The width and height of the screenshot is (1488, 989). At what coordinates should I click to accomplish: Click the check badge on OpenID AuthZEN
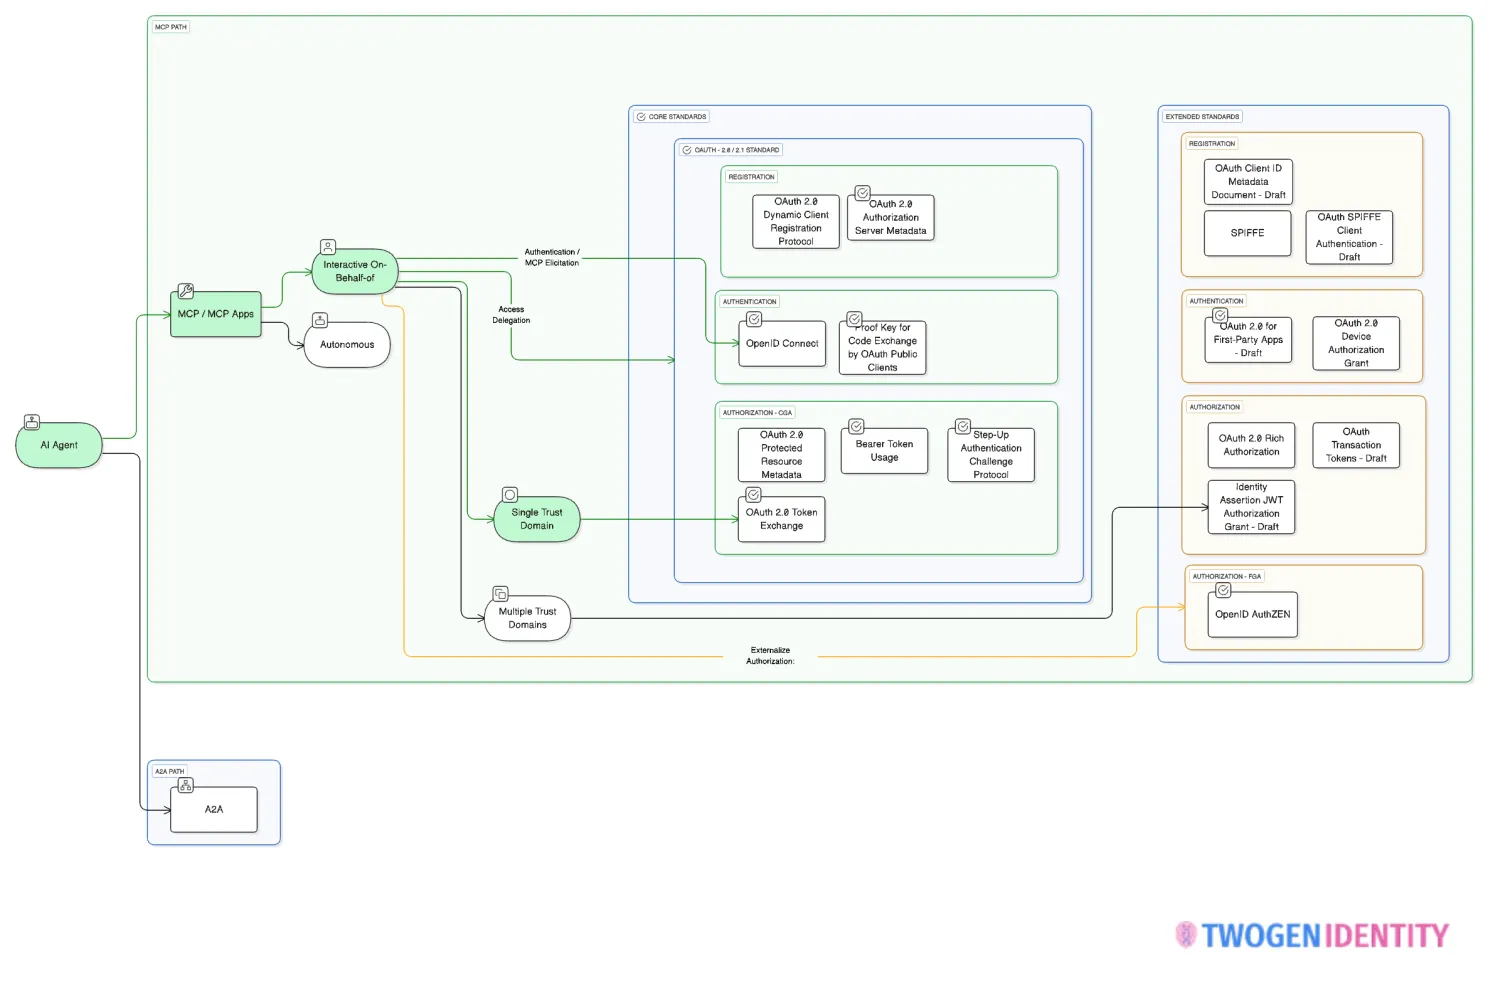[x=1223, y=590]
